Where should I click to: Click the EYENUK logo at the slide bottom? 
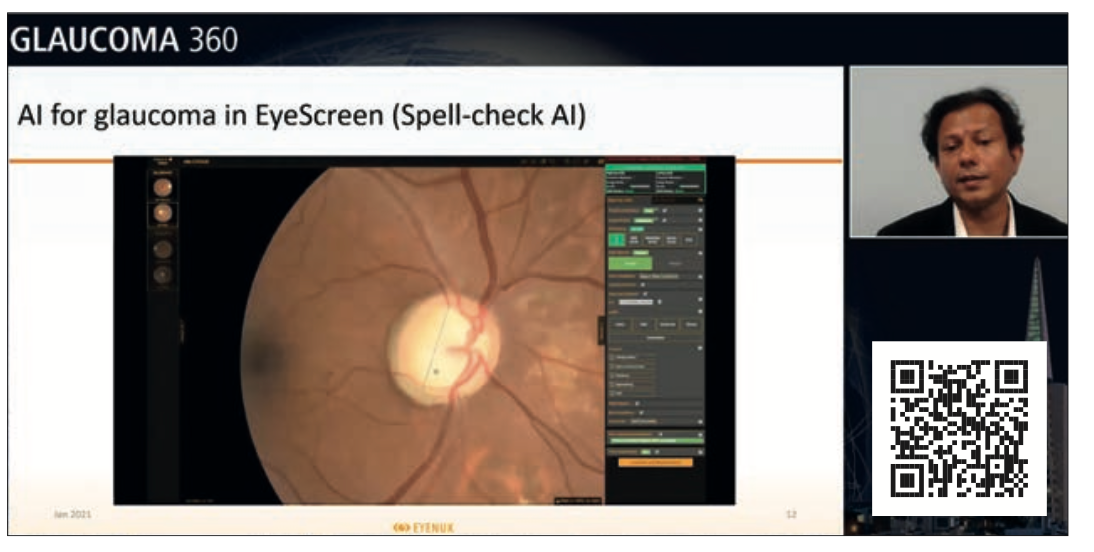coord(424,528)
